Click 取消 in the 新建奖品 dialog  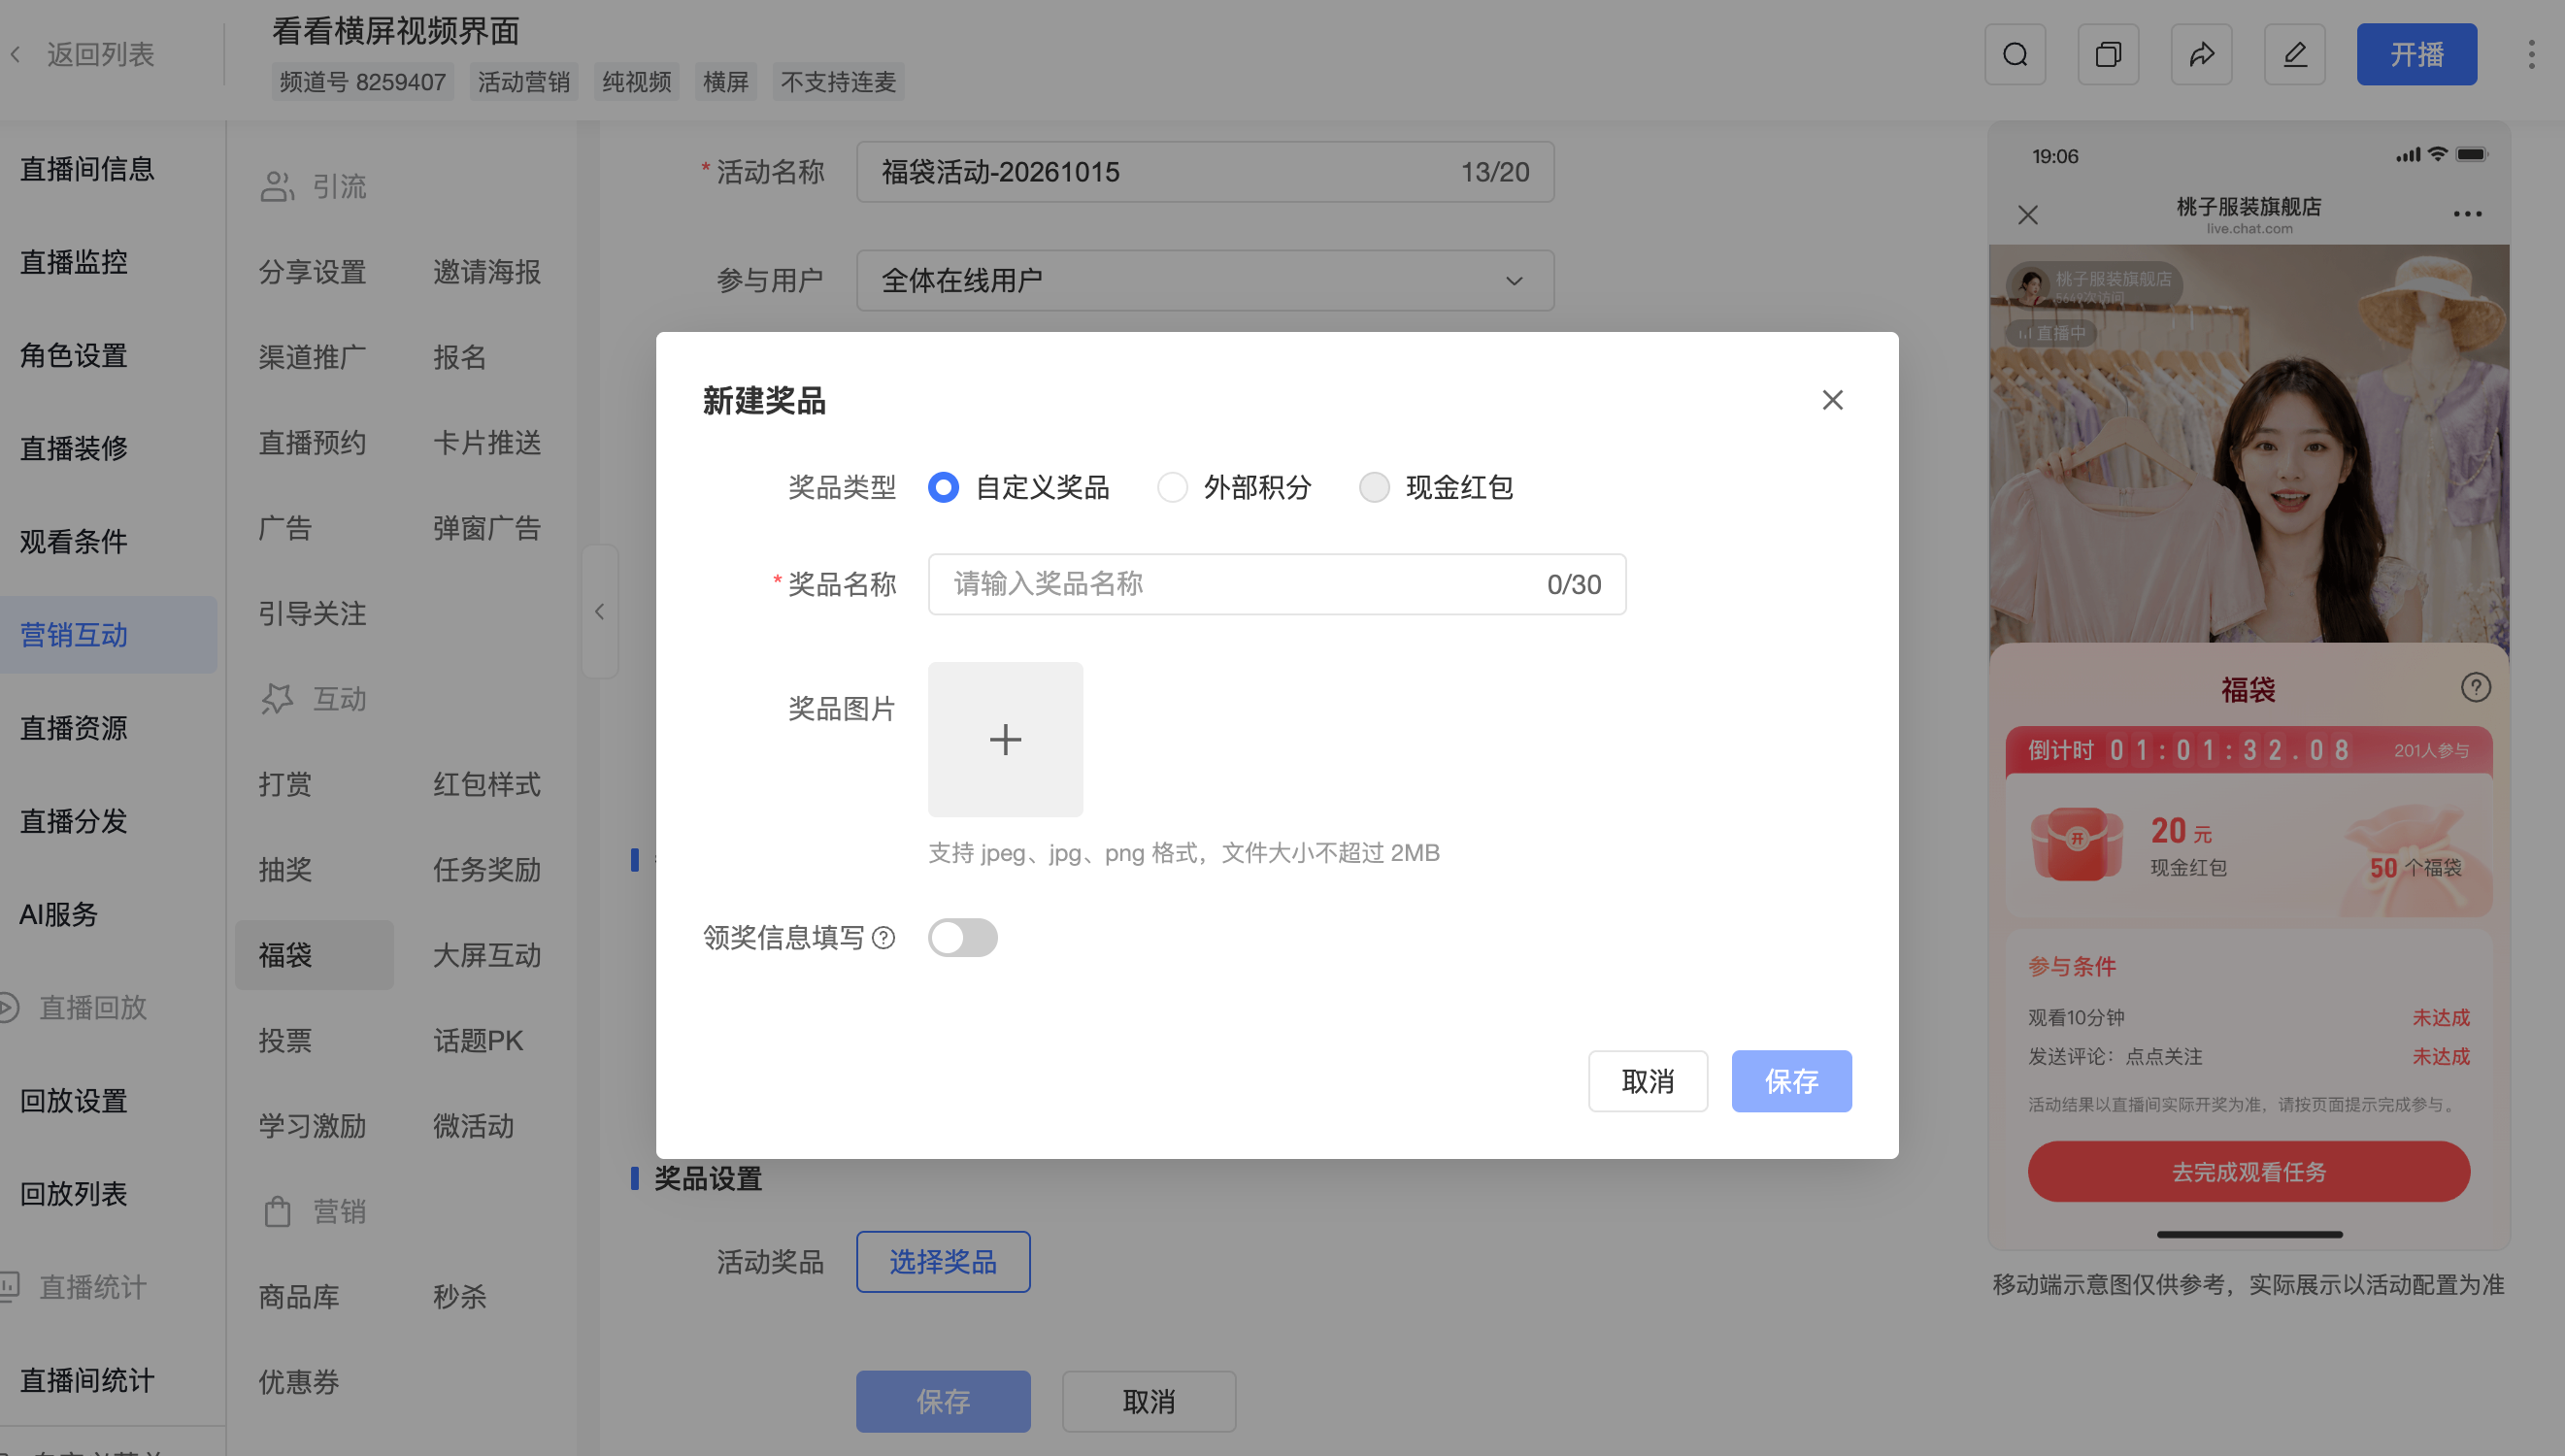1648,1081
